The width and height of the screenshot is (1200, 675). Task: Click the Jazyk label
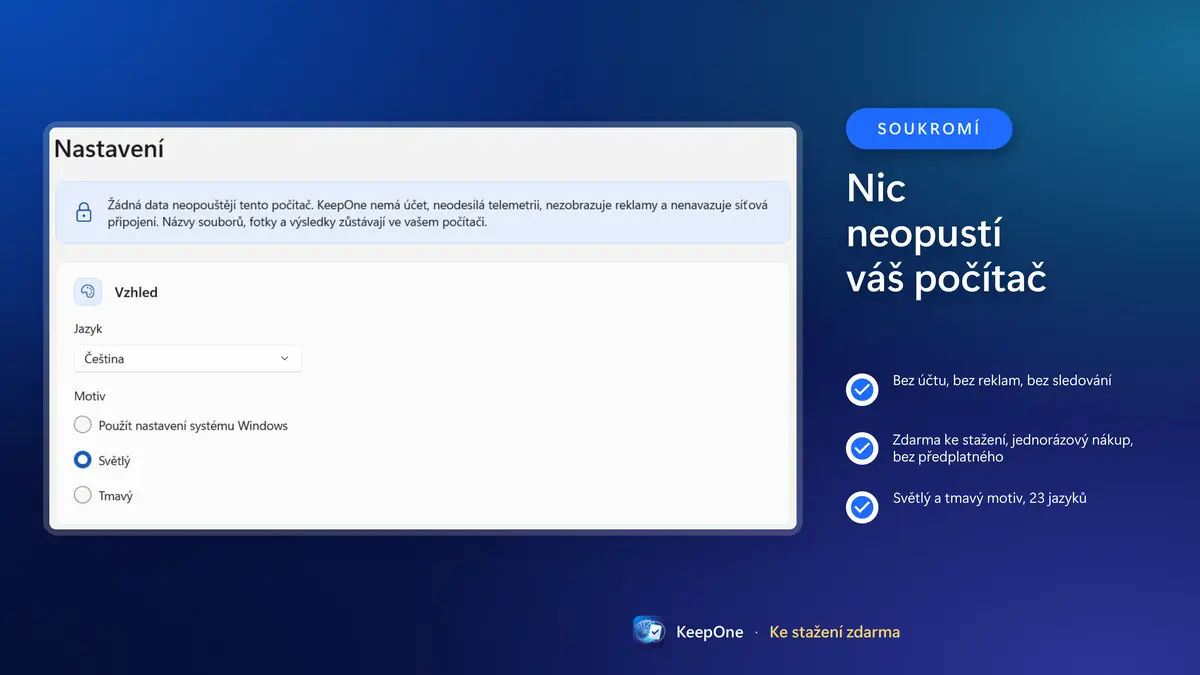(x=88, y=328)
